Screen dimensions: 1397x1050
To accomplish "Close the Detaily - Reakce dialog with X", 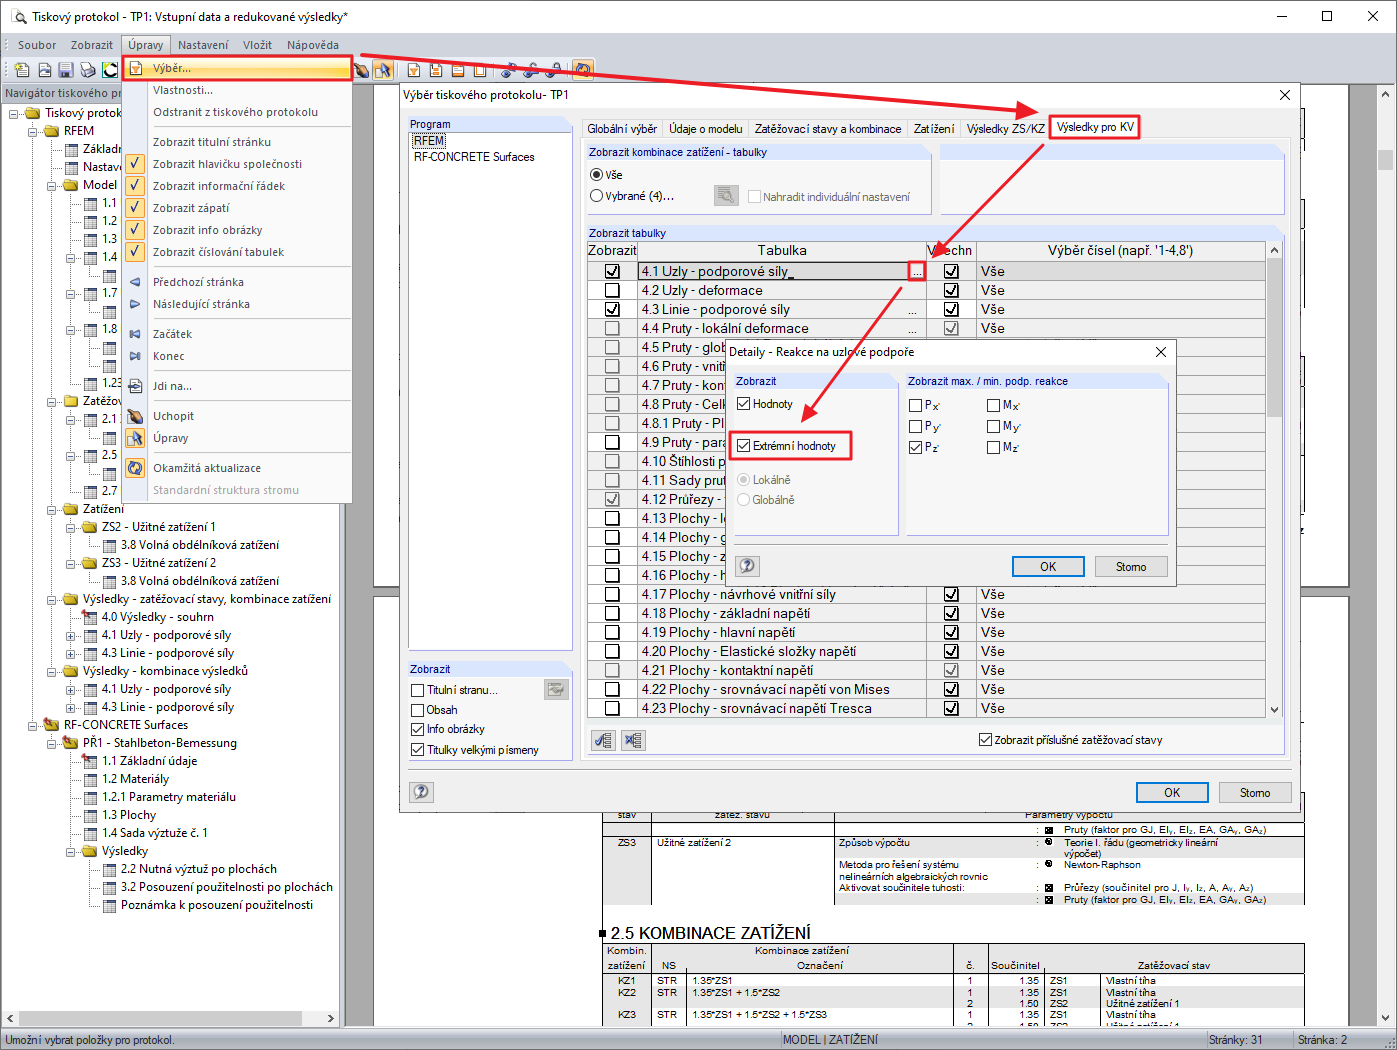I will (x=1160, y=352).
